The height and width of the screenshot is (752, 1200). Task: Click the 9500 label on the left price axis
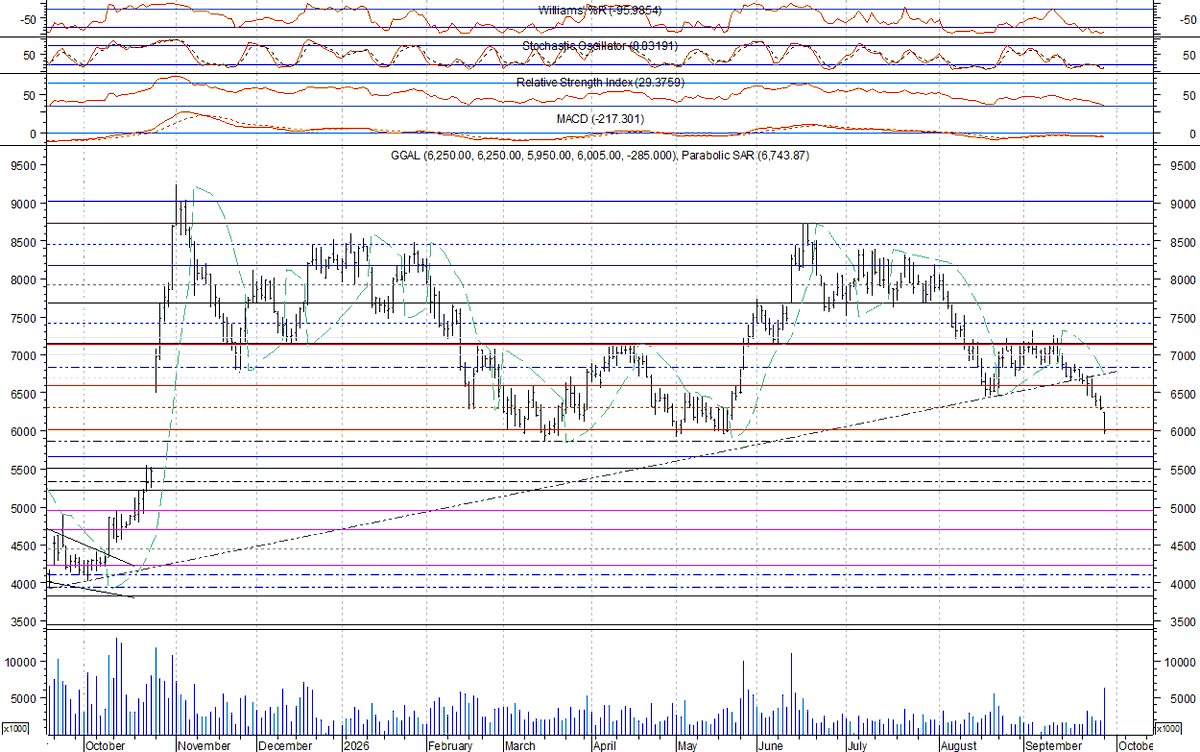coord(24,166)
